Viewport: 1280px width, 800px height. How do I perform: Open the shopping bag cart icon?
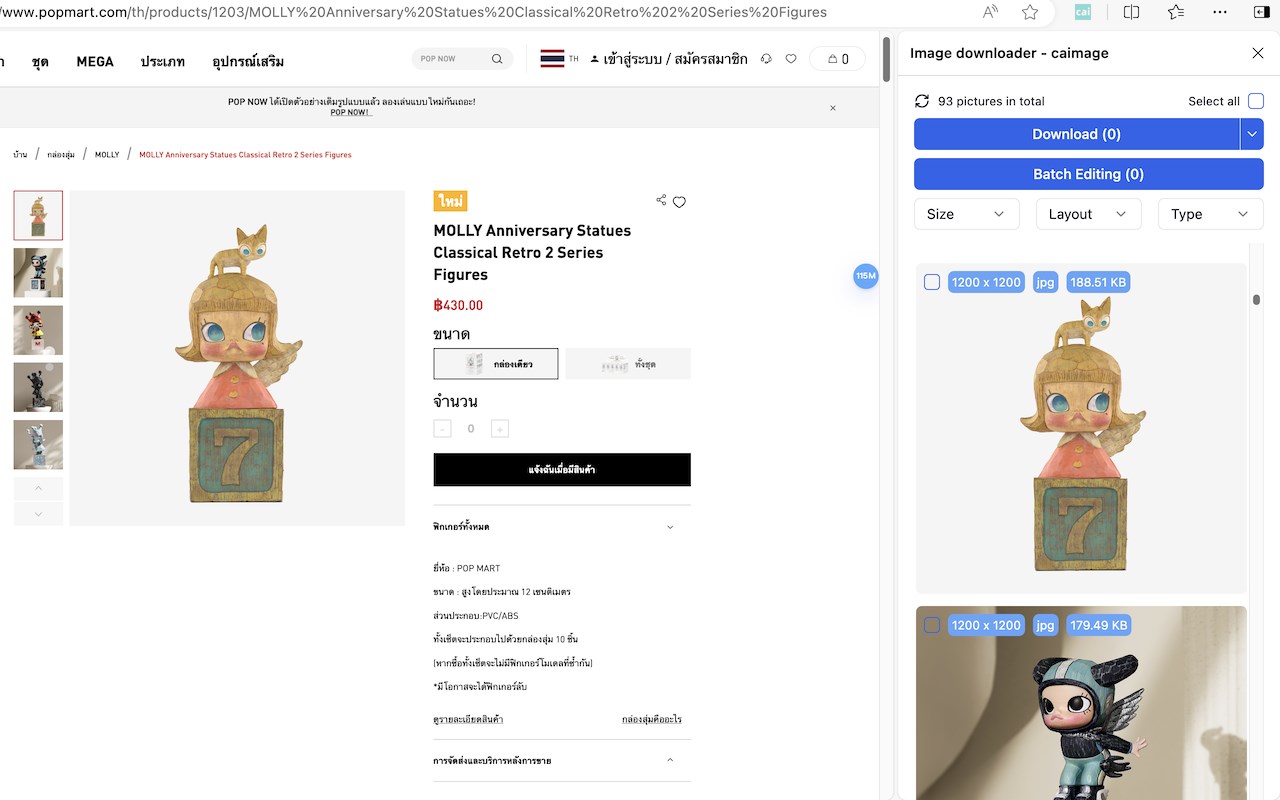pos(838,59)
